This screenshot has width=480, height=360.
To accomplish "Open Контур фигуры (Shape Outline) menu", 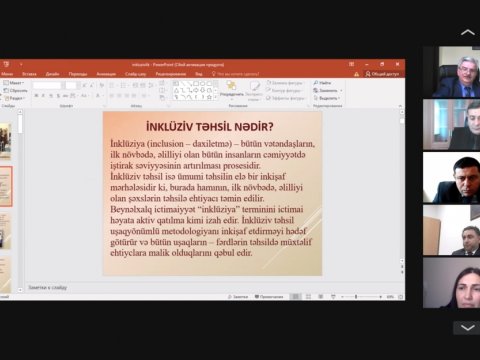I will point(284,90).
